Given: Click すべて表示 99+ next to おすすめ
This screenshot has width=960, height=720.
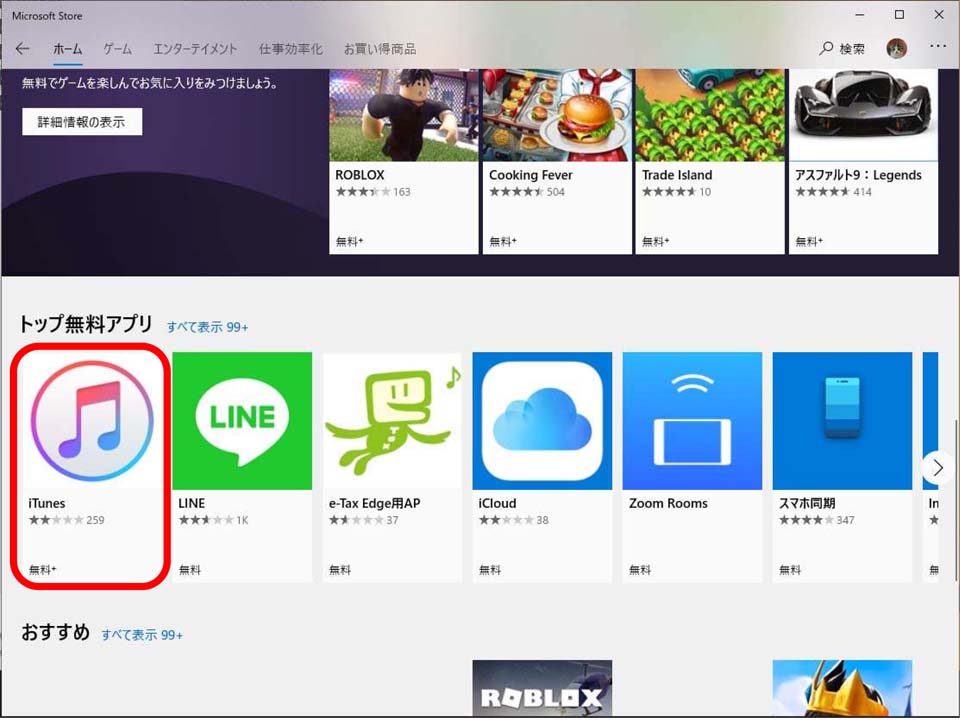Looking at the screenshot, I should [142, 635].
